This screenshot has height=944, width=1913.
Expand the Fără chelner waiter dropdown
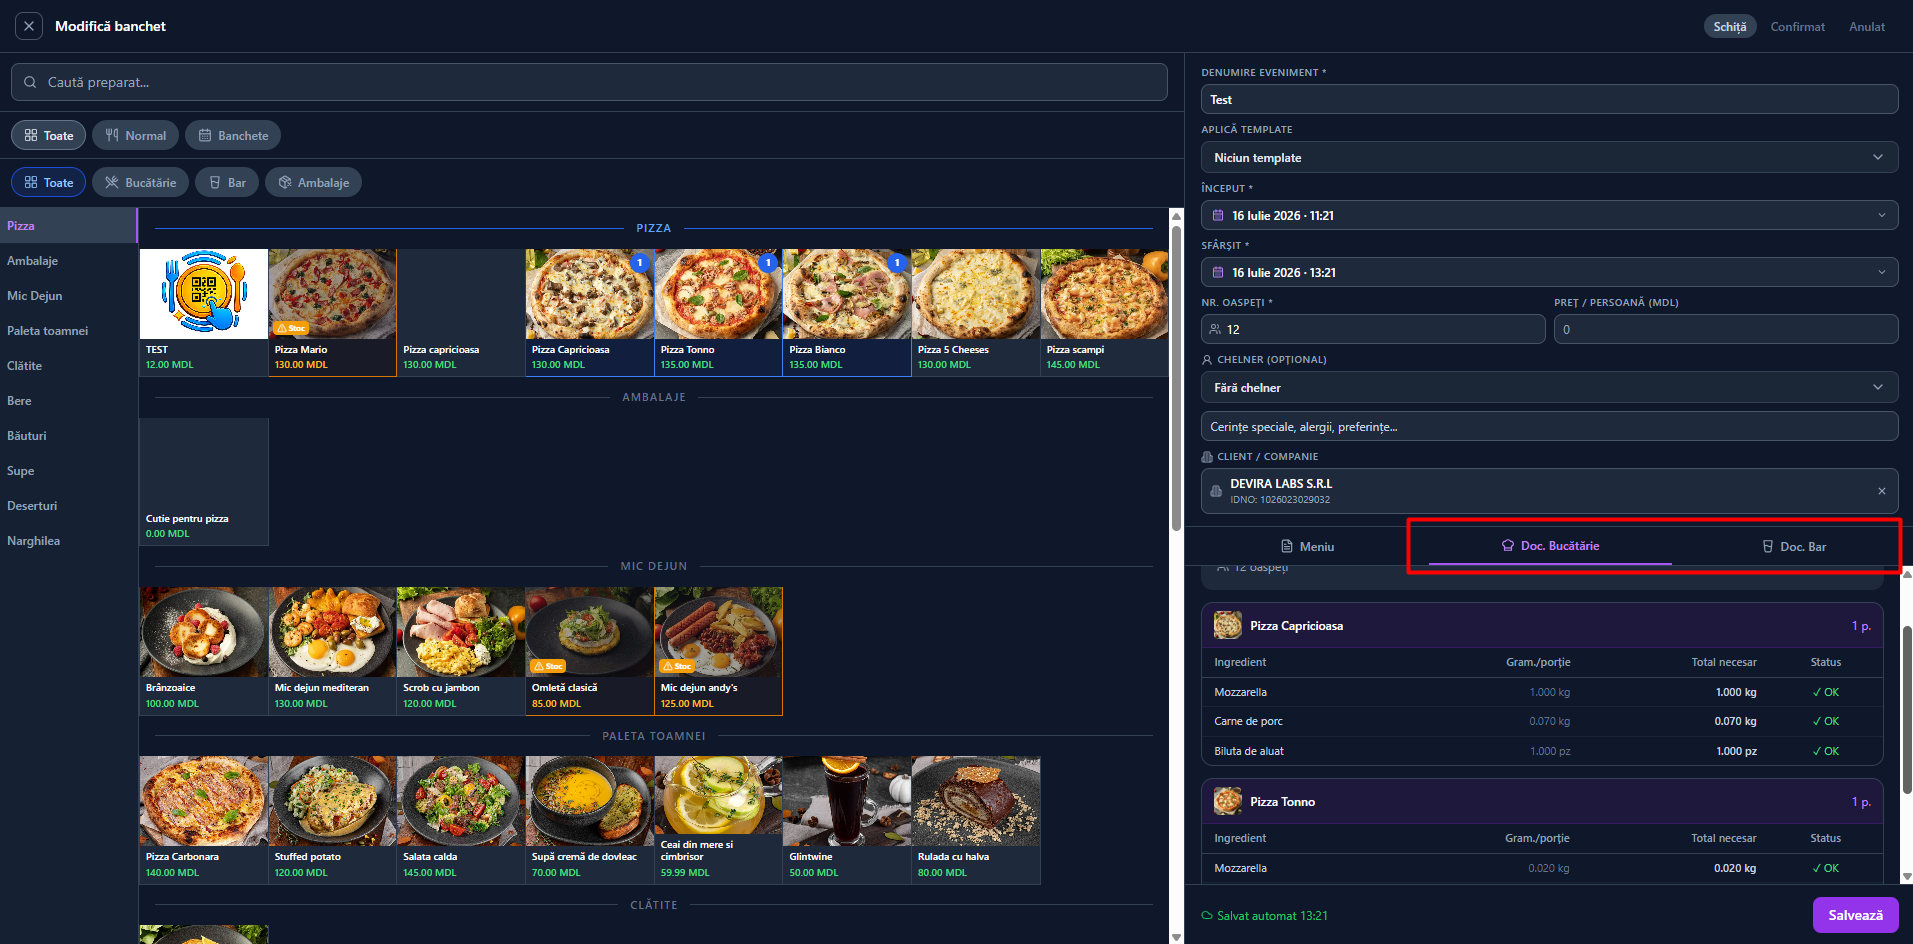coord(1549,387)
